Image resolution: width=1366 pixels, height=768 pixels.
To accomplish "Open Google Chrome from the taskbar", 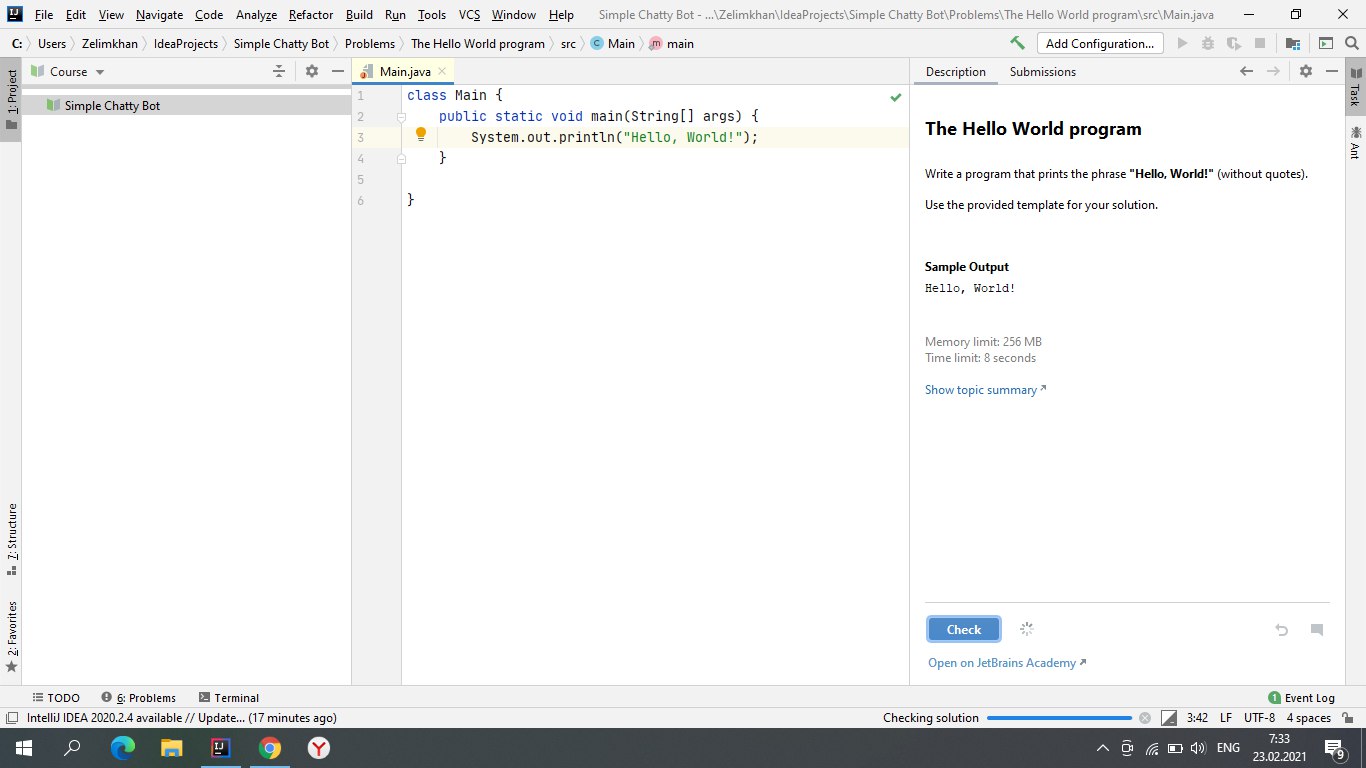I will click(269, 748).
